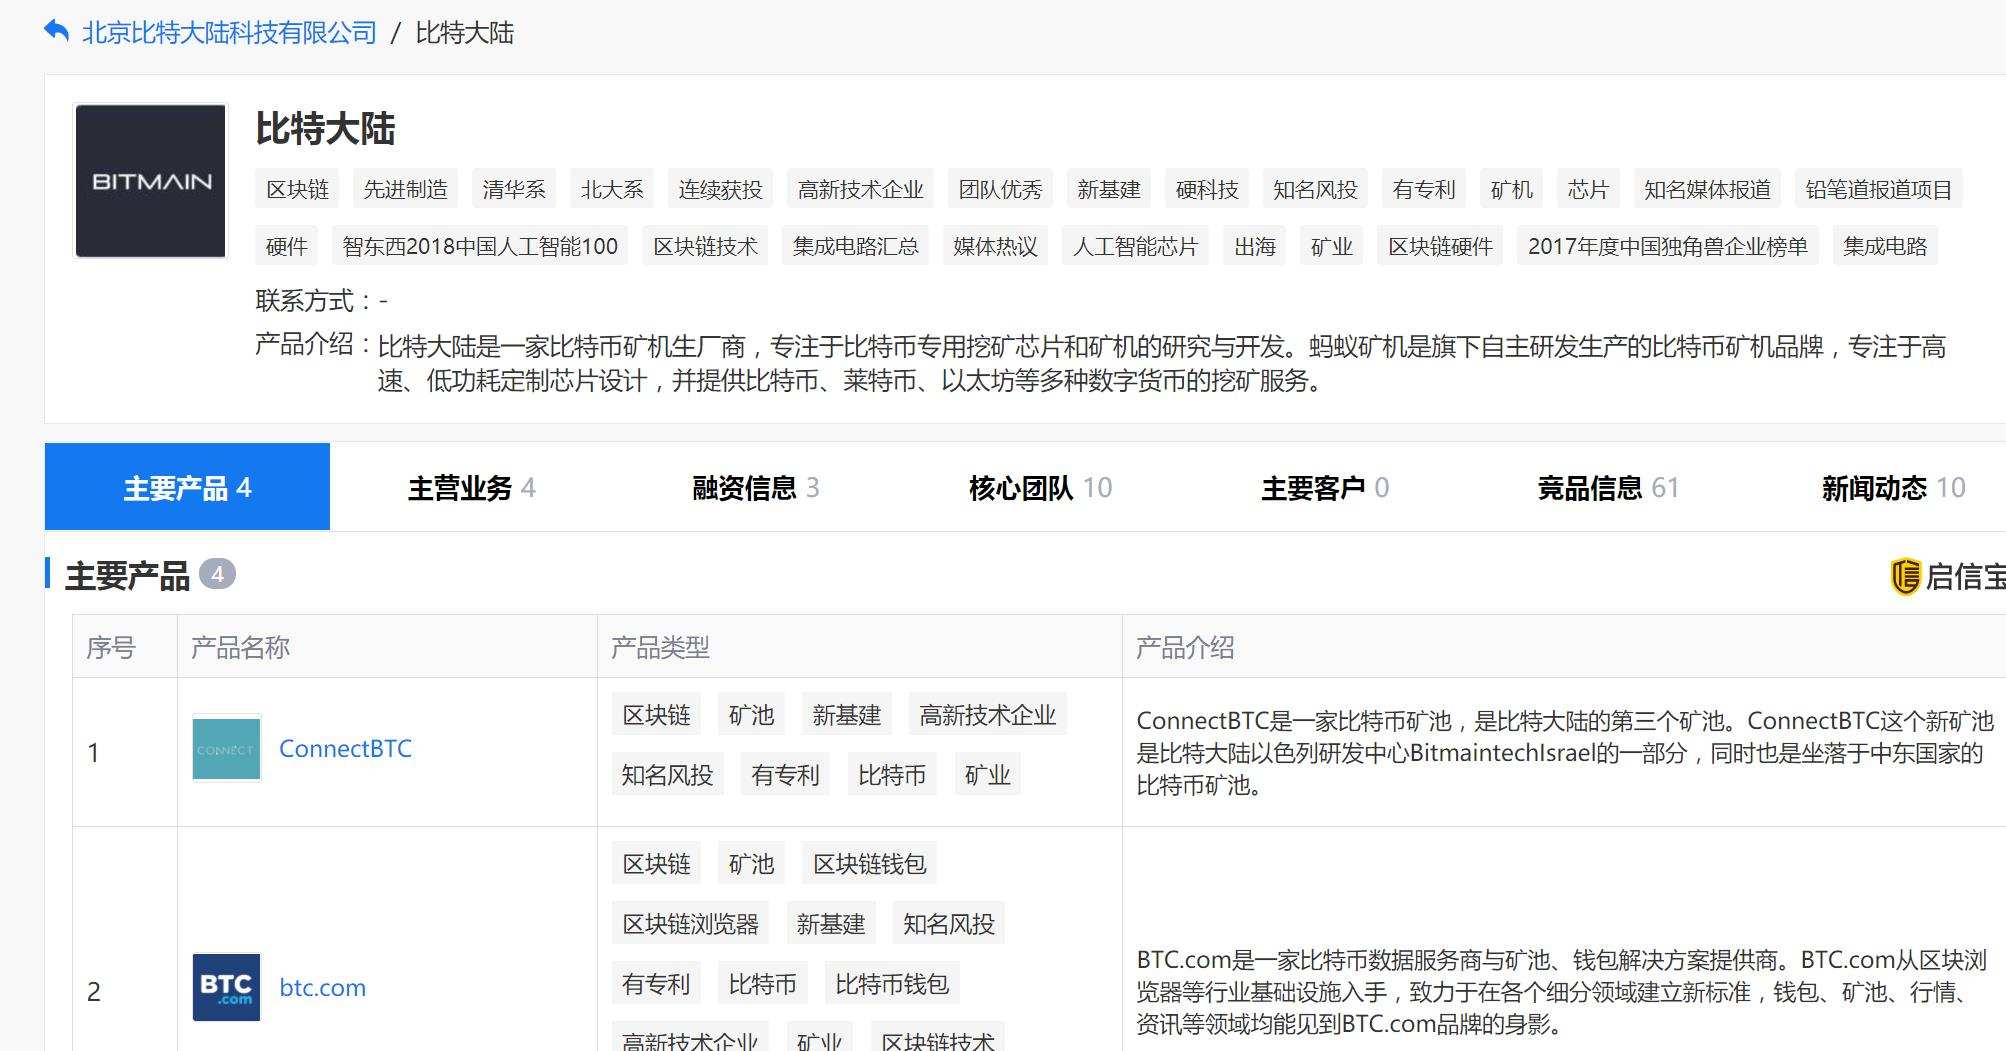This screenshot has height=1051, width=2006.
Task: Click the ConnectBTC product logo
Action: pyautogui.click(x=226, y=748)
